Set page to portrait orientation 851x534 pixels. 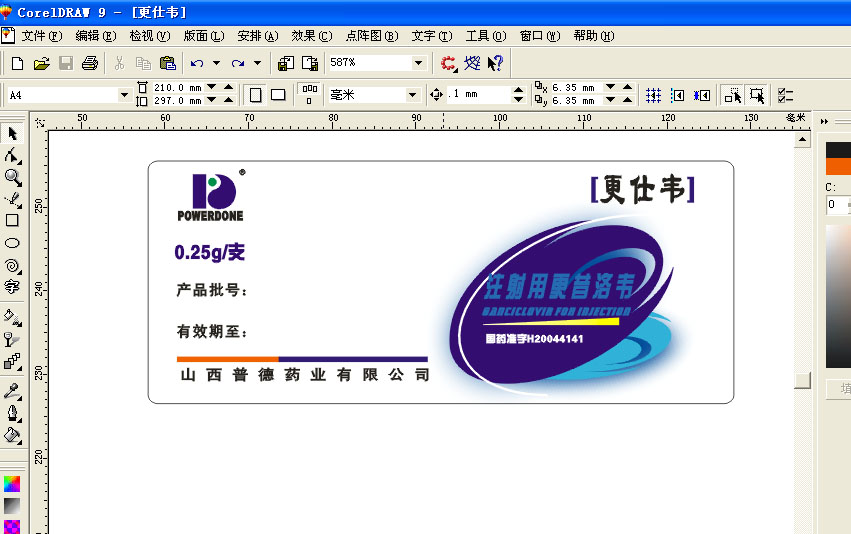click(255, 96)
